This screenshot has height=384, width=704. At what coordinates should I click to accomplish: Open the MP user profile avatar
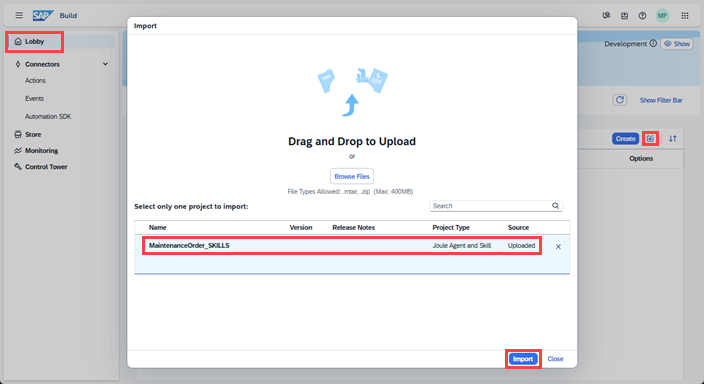point(662,15)
